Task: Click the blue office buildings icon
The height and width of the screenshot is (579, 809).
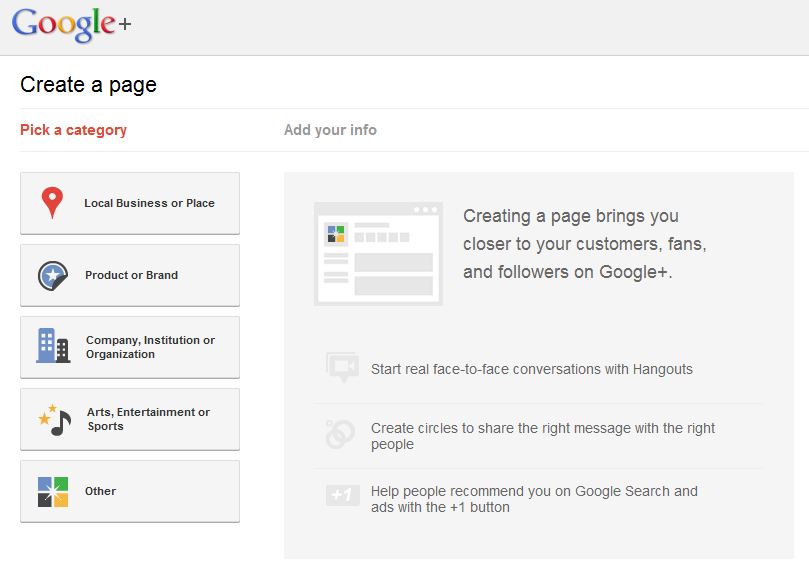Action: coord(53,346)
